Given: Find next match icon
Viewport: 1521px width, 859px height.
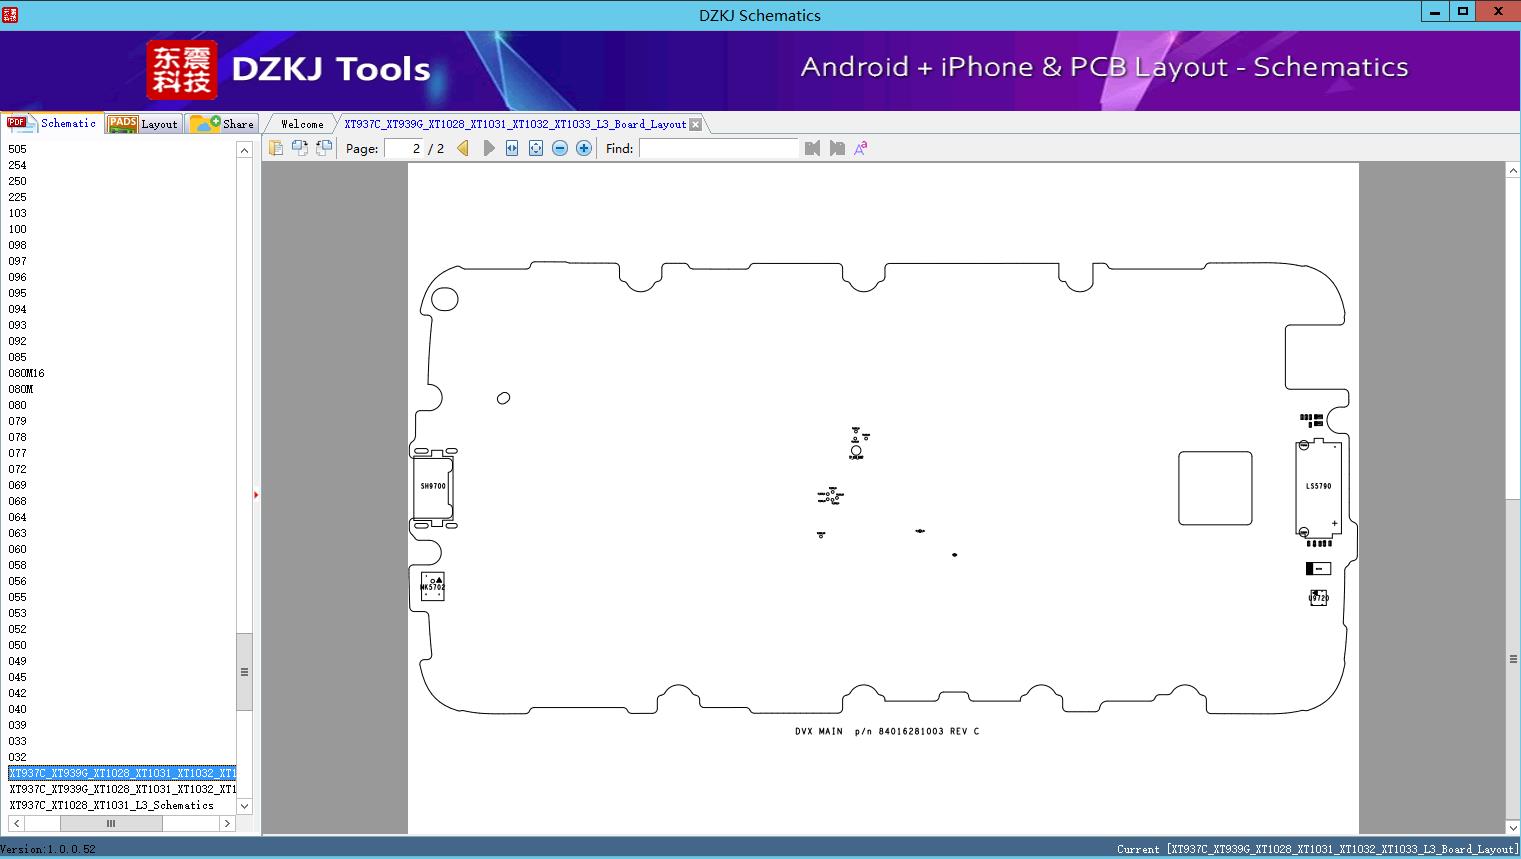Looking at the screenshot, I should (837, 148).
